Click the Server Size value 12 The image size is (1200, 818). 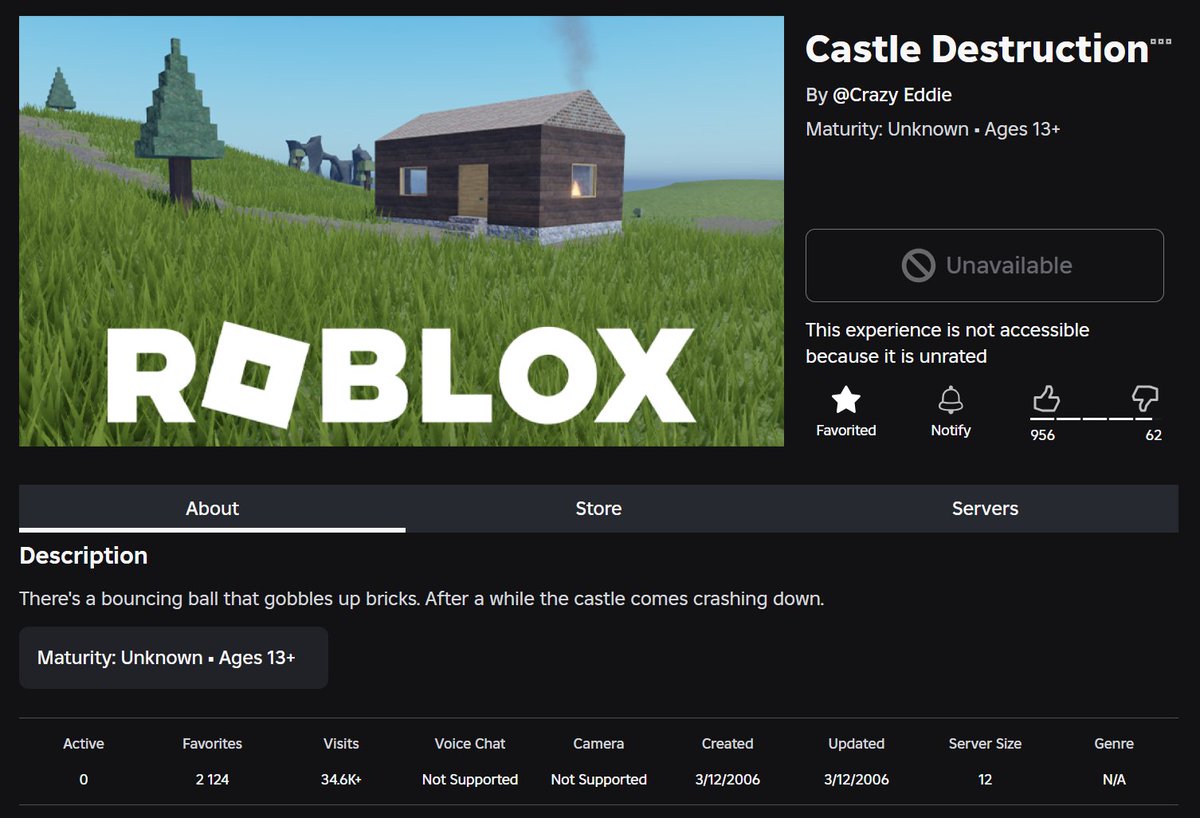(x=985, y=779)
